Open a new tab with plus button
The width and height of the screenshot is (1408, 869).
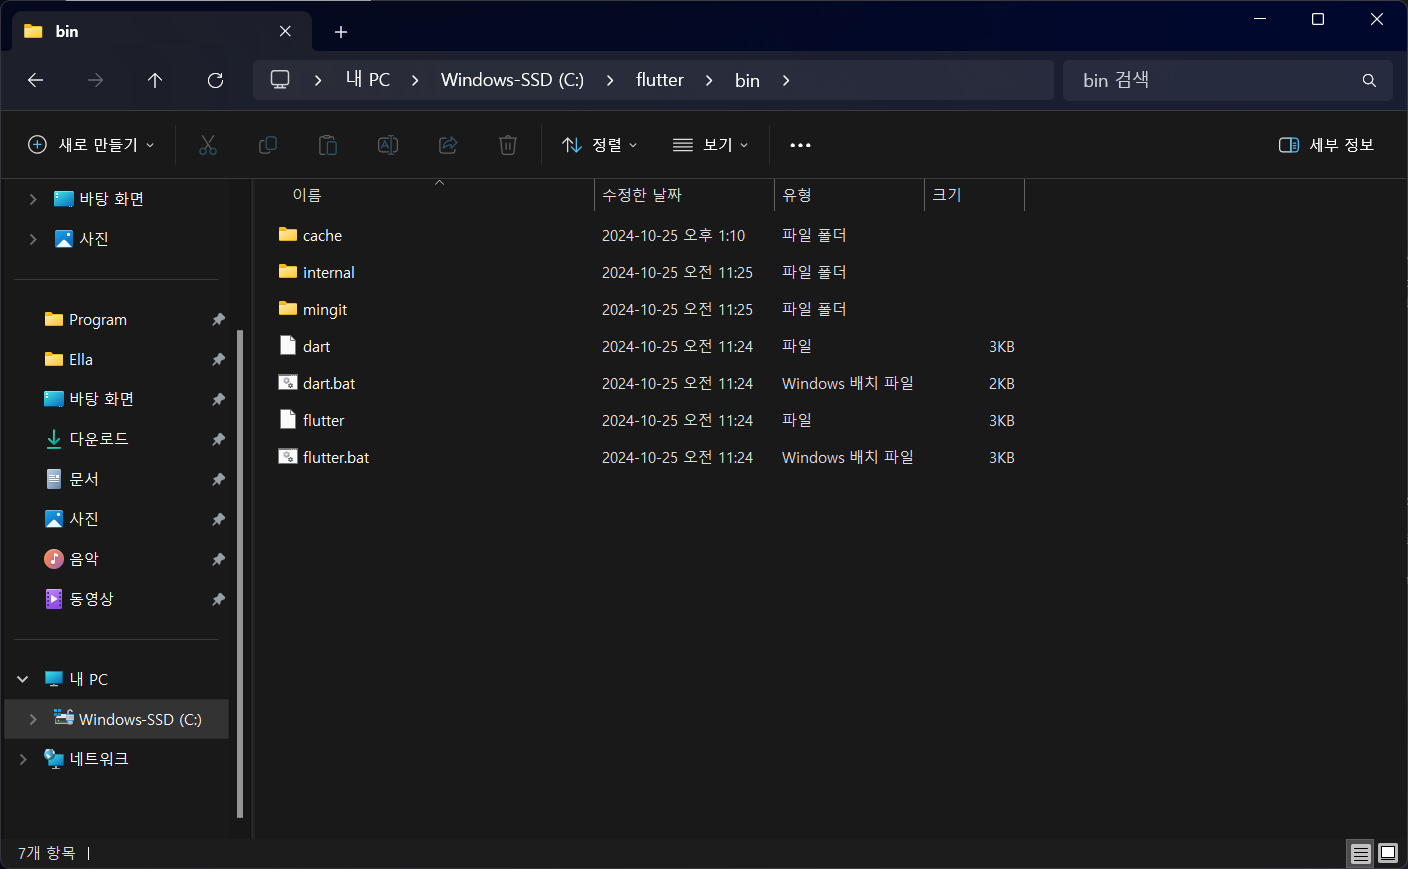(341, 32)
